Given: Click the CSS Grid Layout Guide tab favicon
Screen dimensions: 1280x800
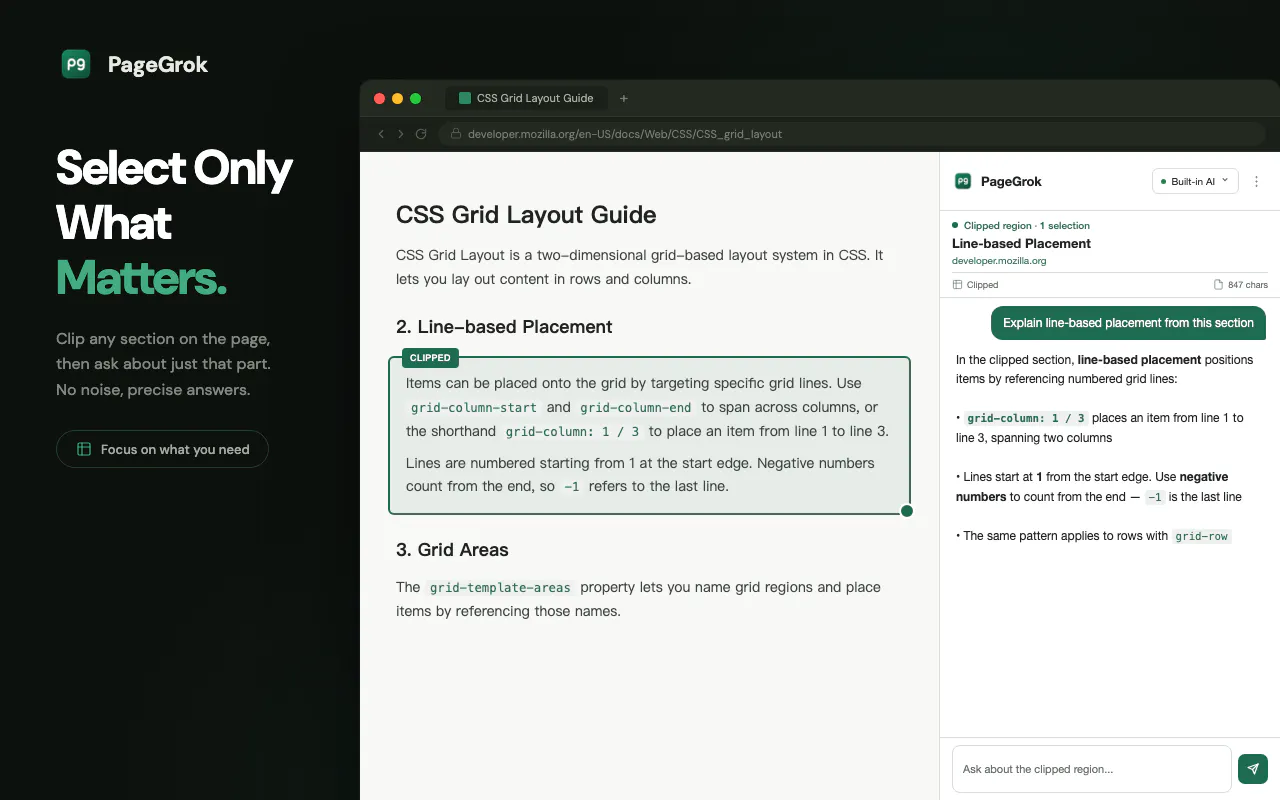Looking at the screenshot, I should point(464,98).
